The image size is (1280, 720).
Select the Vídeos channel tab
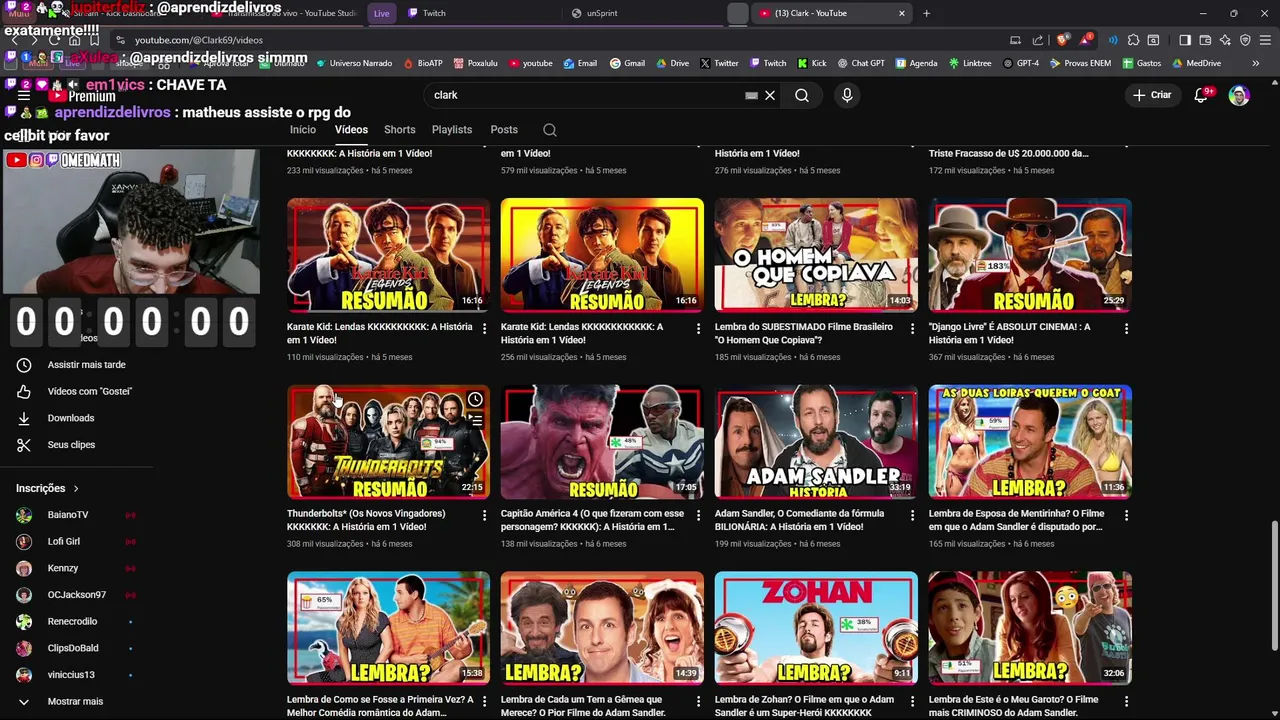pyautogui.click(x=351, y=130)
